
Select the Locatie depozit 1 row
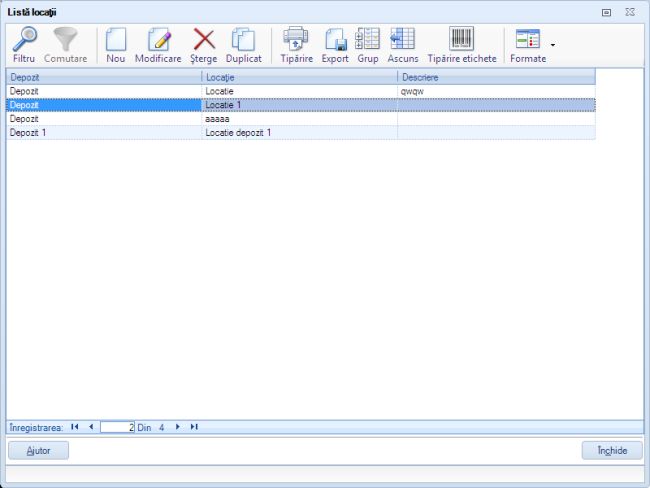click(x=299, y=132)
